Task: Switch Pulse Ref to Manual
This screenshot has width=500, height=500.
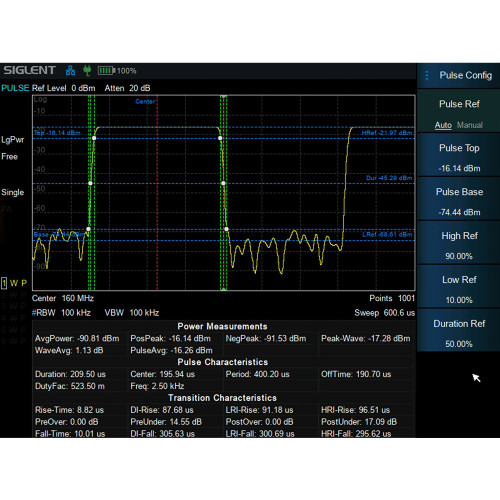Action: pyautogui.click(x=470, y=125)
